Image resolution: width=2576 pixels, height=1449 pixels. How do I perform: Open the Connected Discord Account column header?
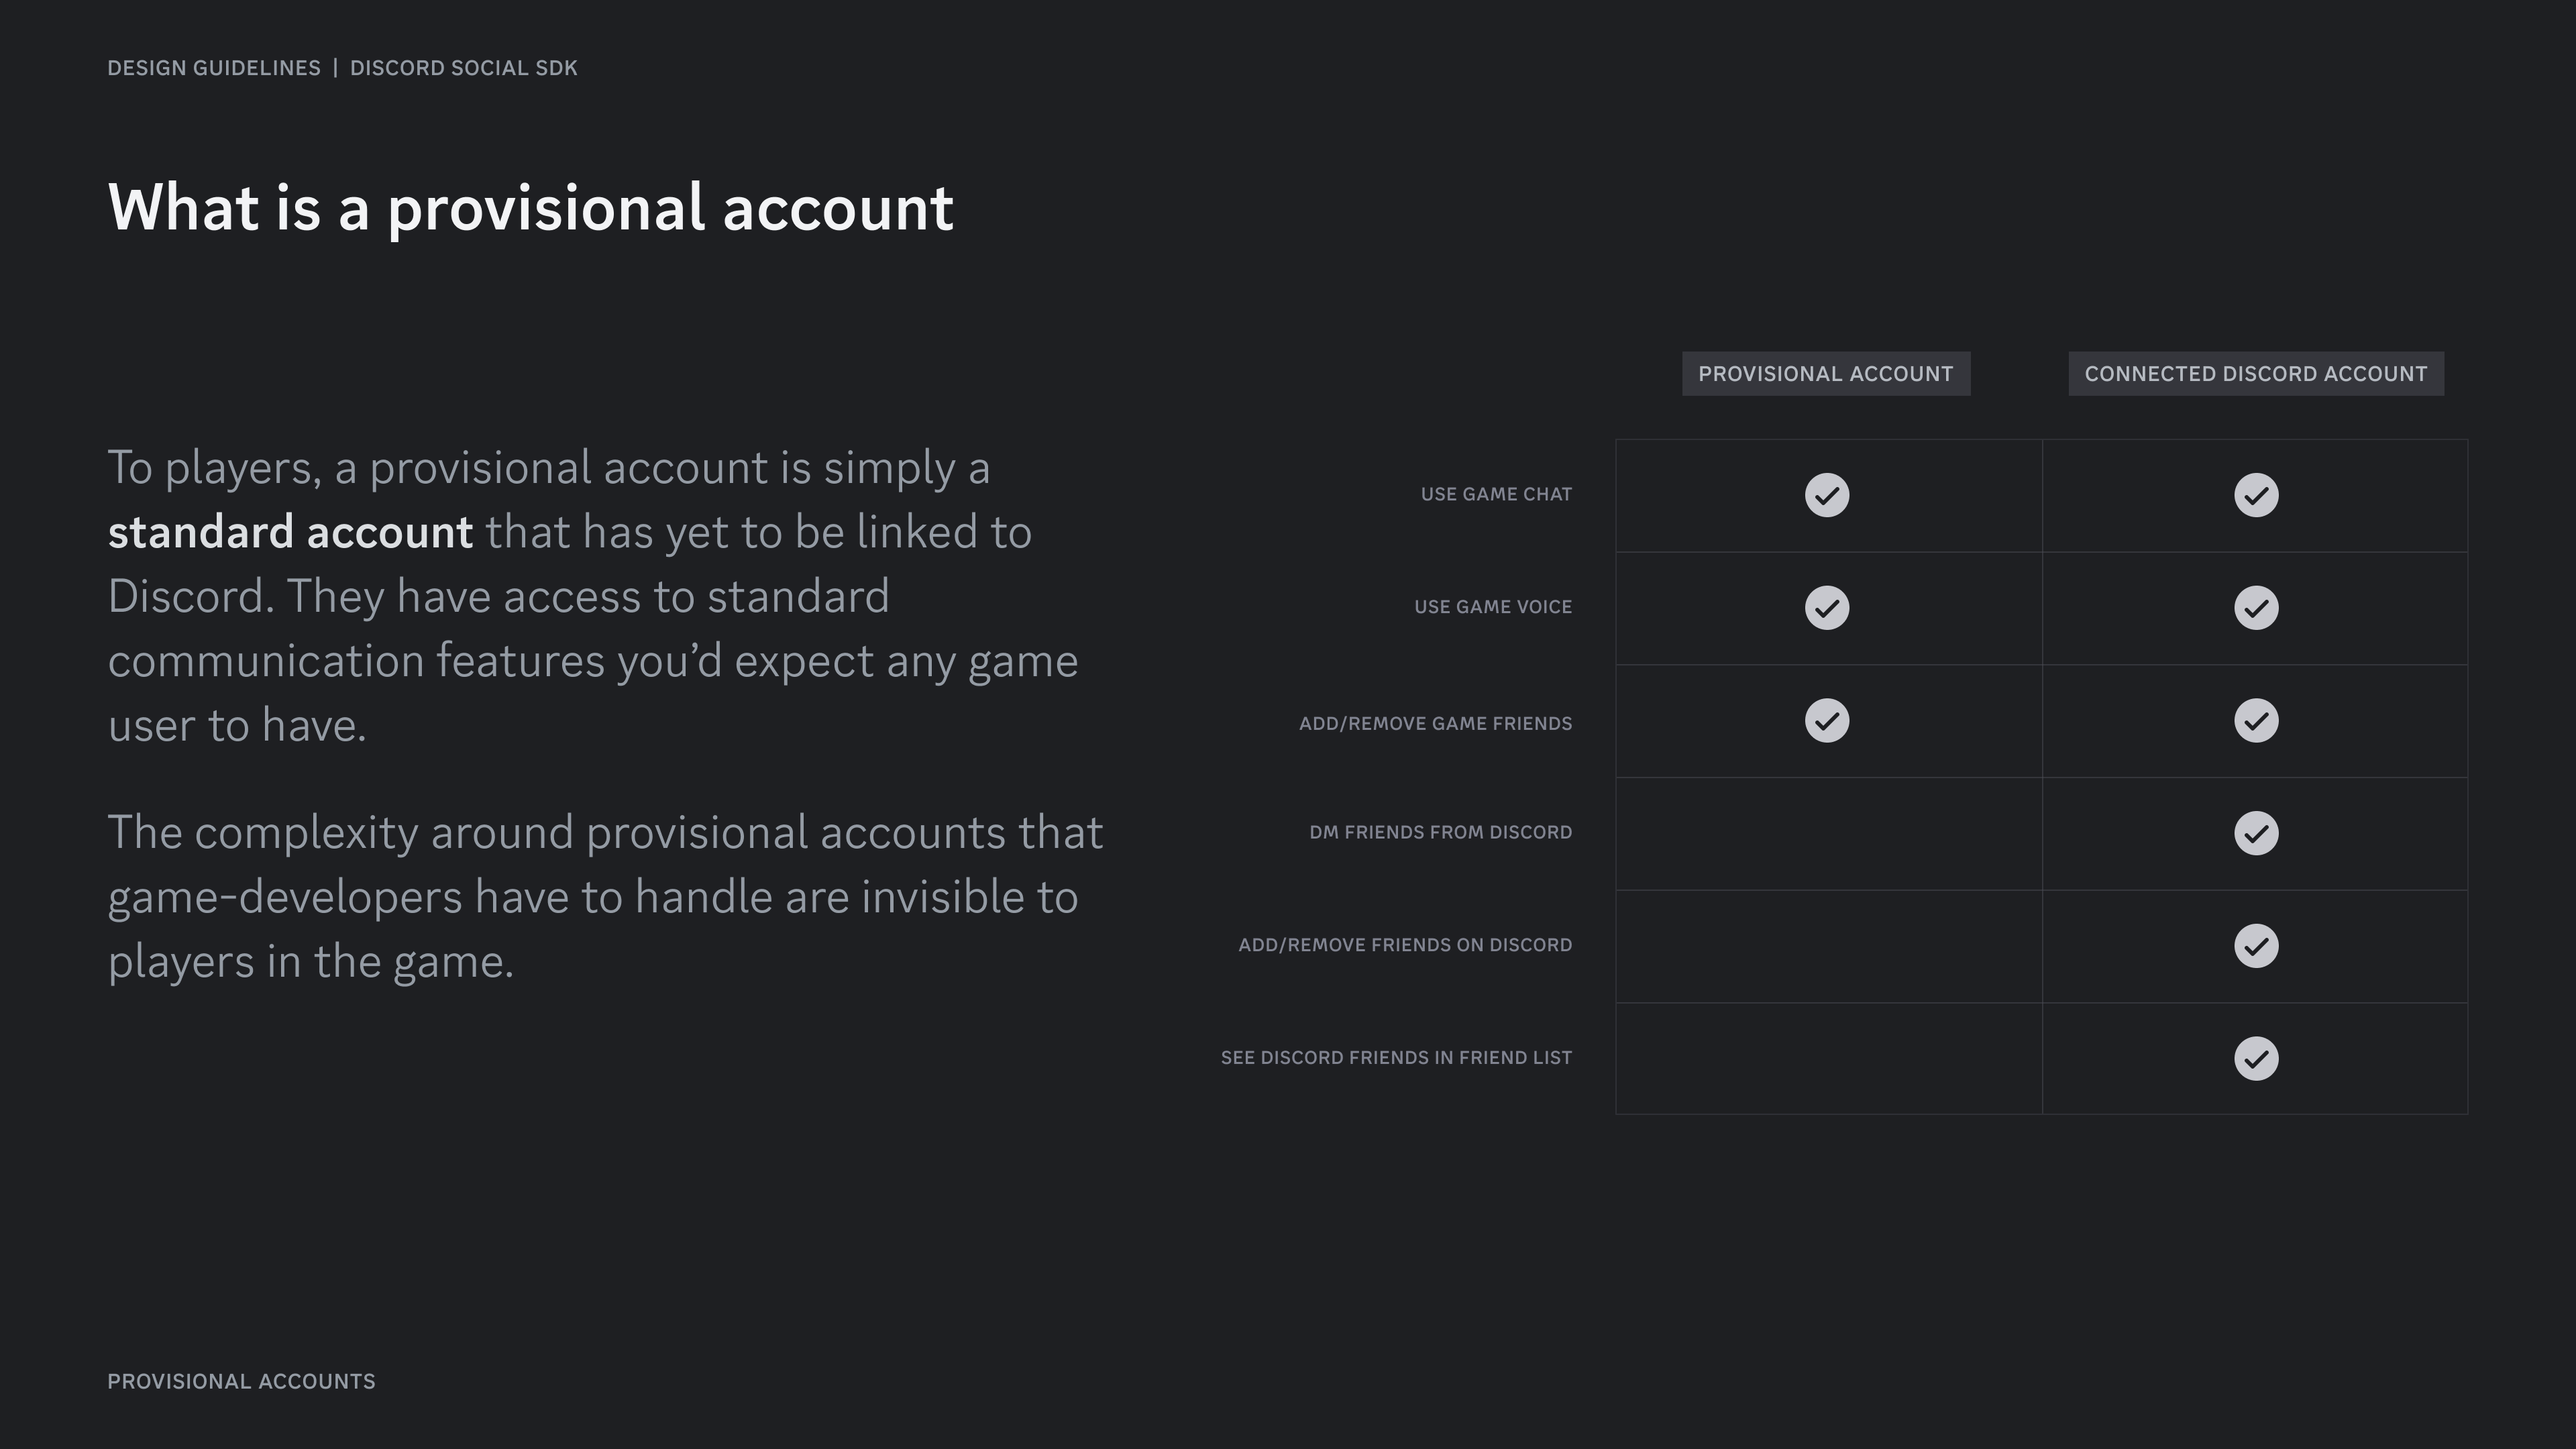pos(2255,373)
